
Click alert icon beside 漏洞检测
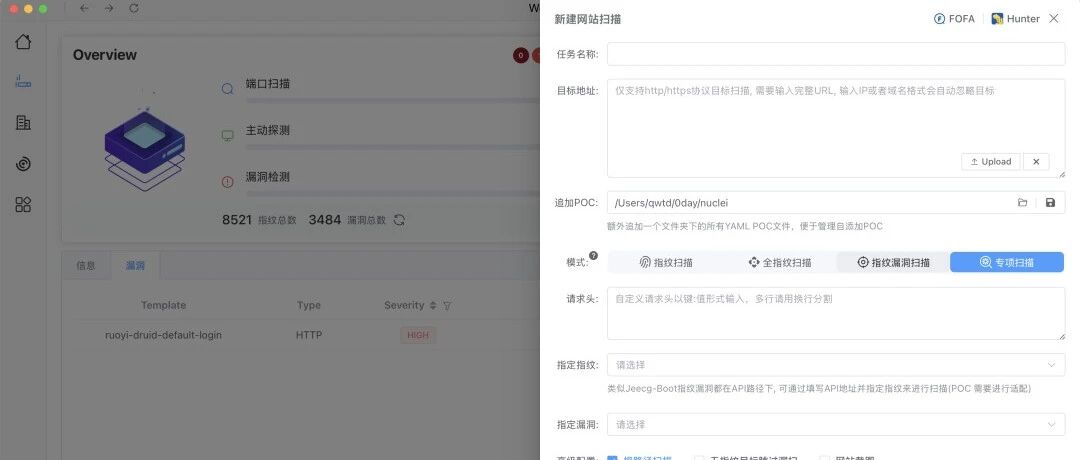click(x=227, y=182)
